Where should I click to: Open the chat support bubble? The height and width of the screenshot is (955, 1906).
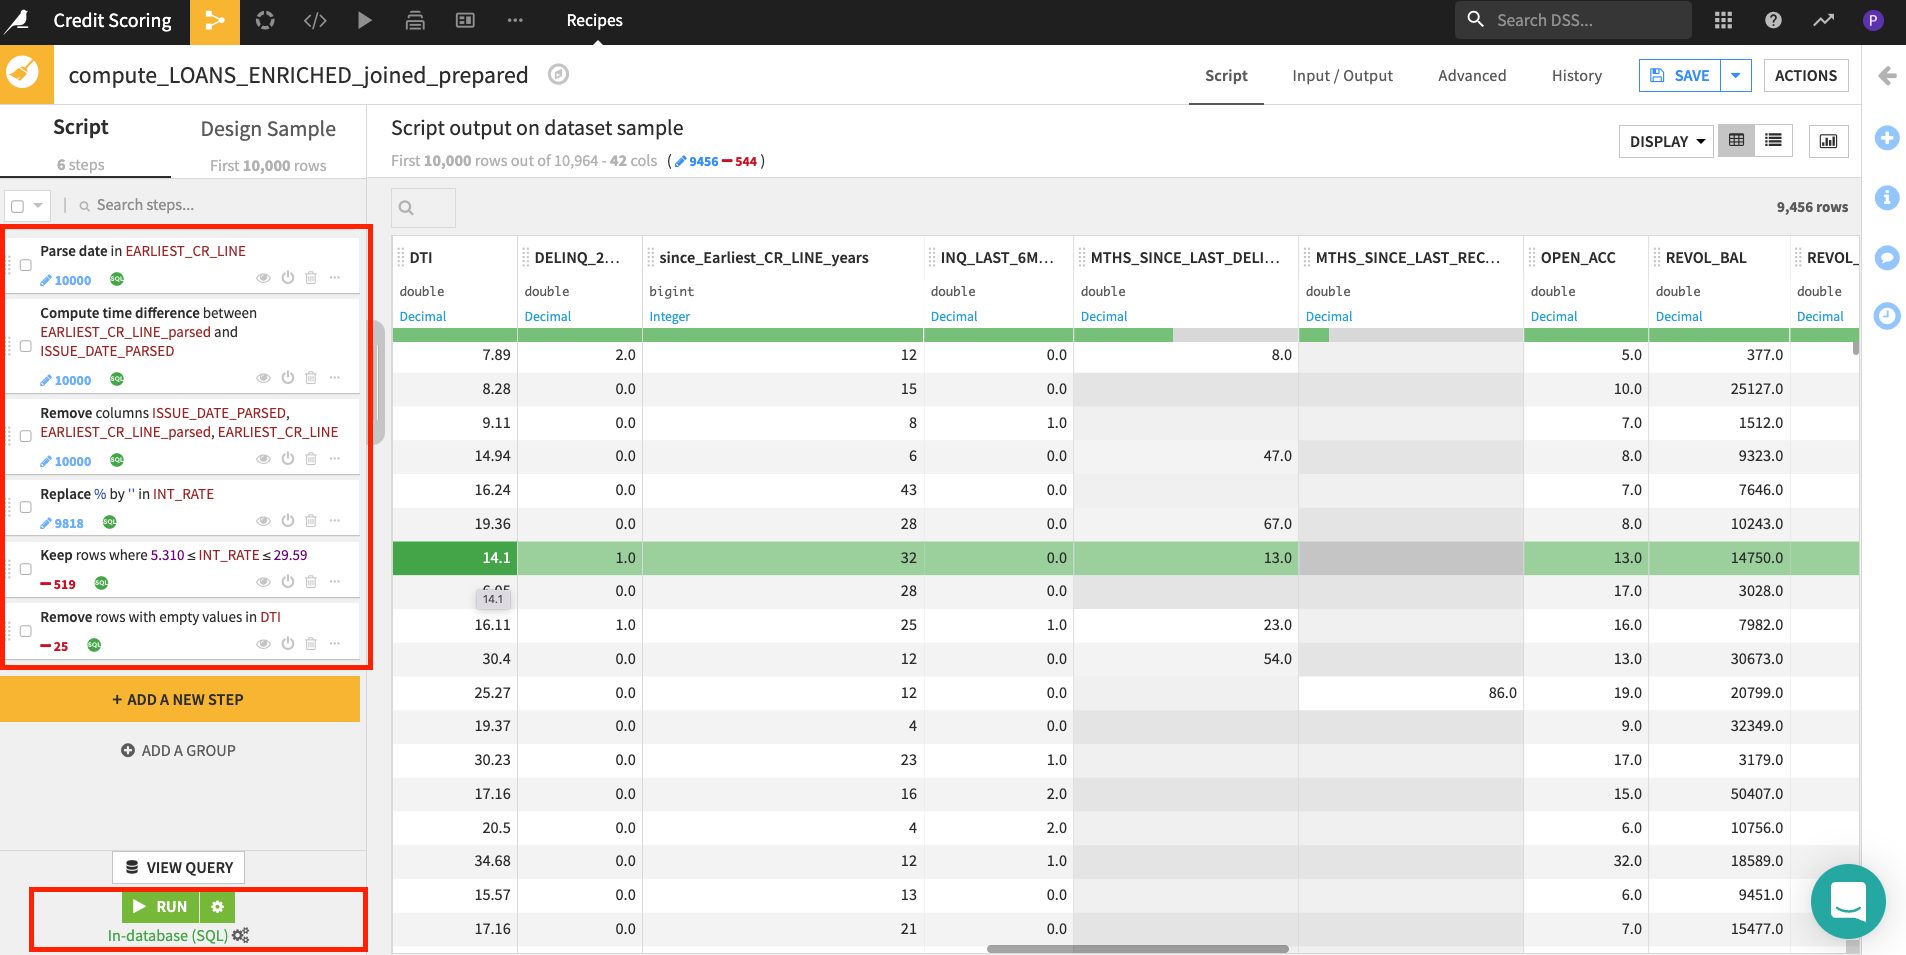1847,901
